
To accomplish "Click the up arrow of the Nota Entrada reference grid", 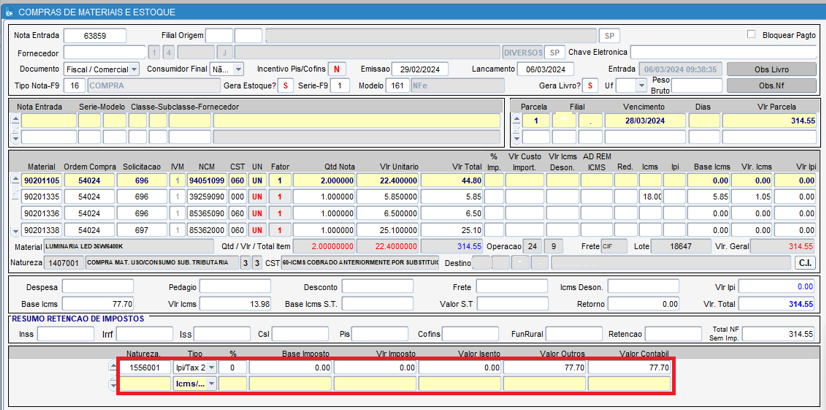I will 15,118.
